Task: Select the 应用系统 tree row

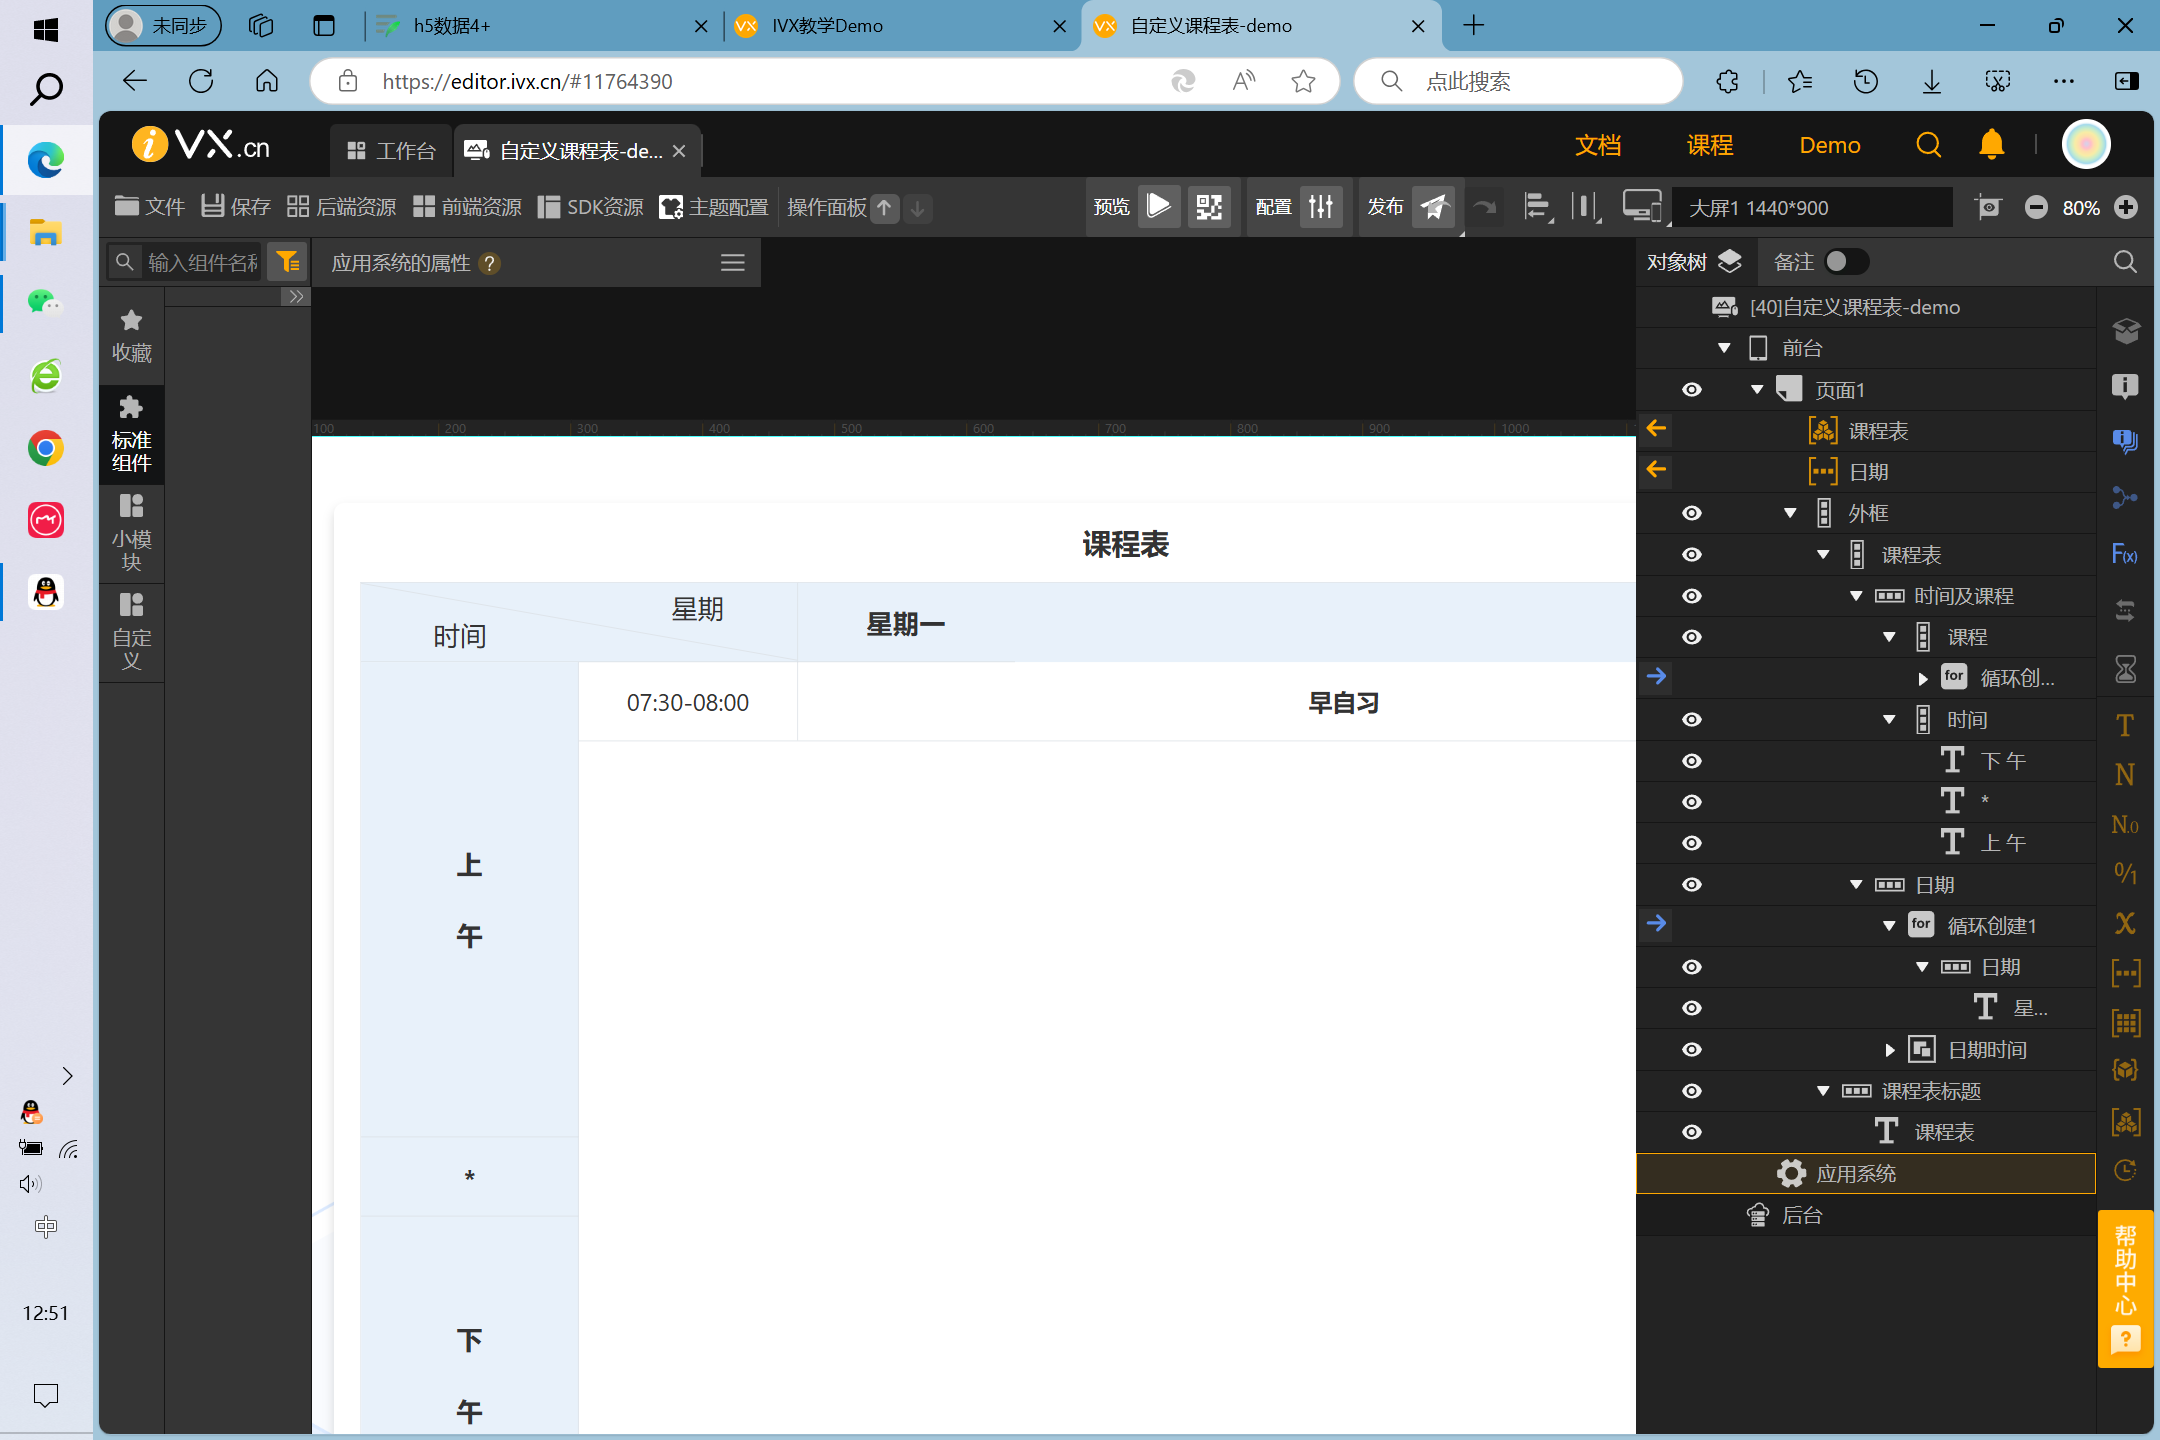Action: point(1866,1173)
